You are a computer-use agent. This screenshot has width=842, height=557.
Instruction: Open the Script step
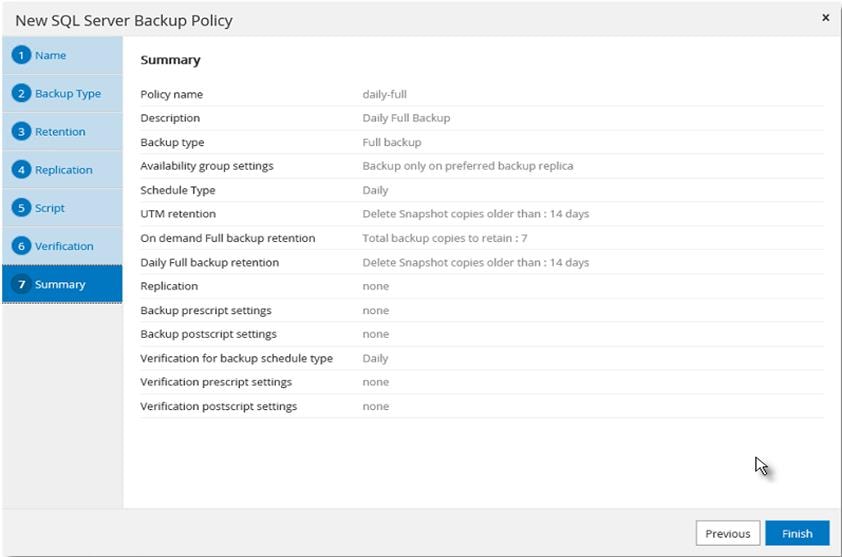point(62,208)
